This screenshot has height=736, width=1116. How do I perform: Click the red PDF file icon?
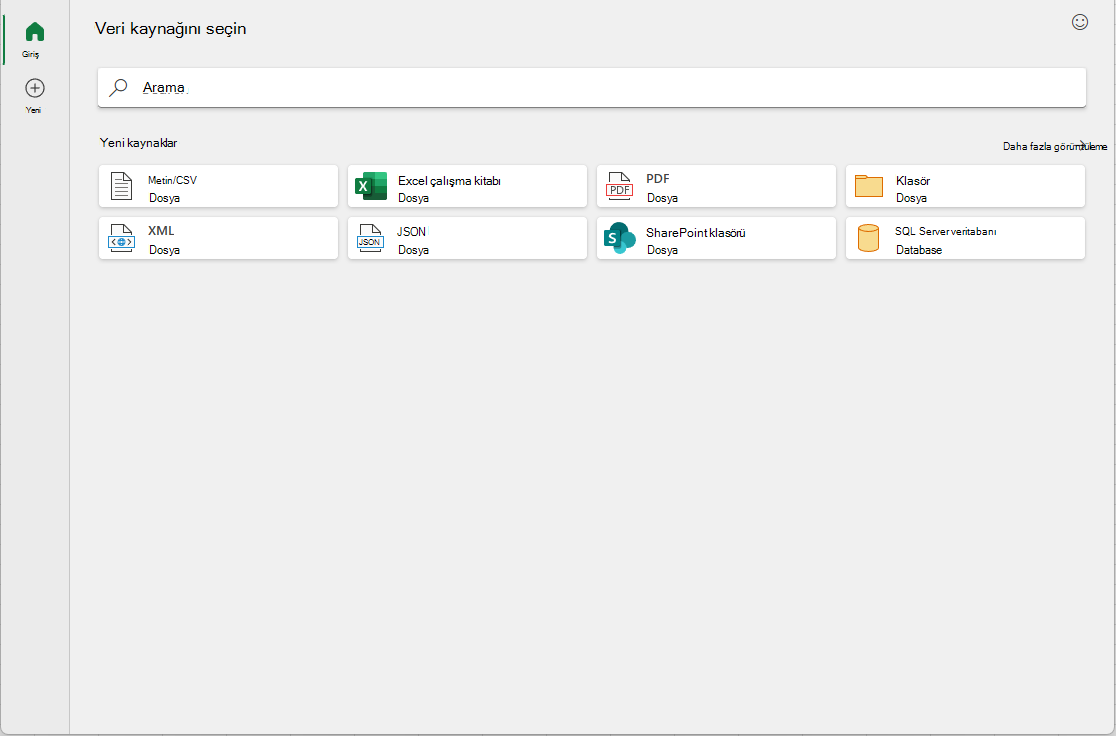click(x=619, y=186)
